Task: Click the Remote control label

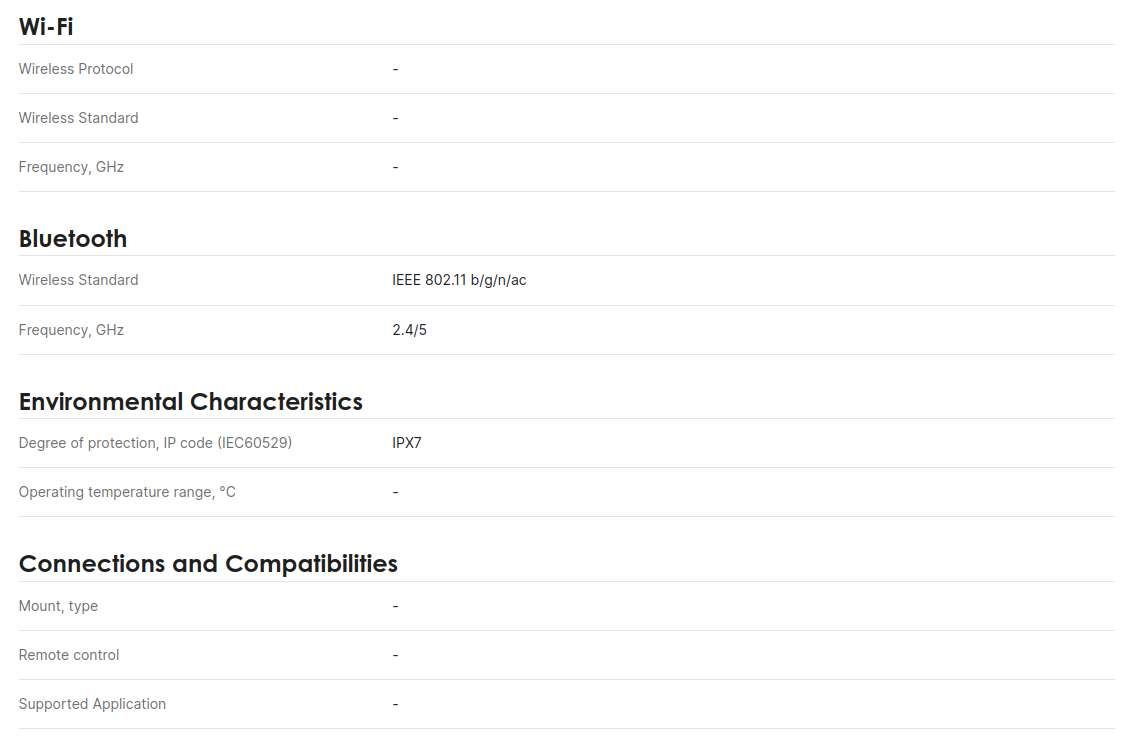Action: (69, 655)
